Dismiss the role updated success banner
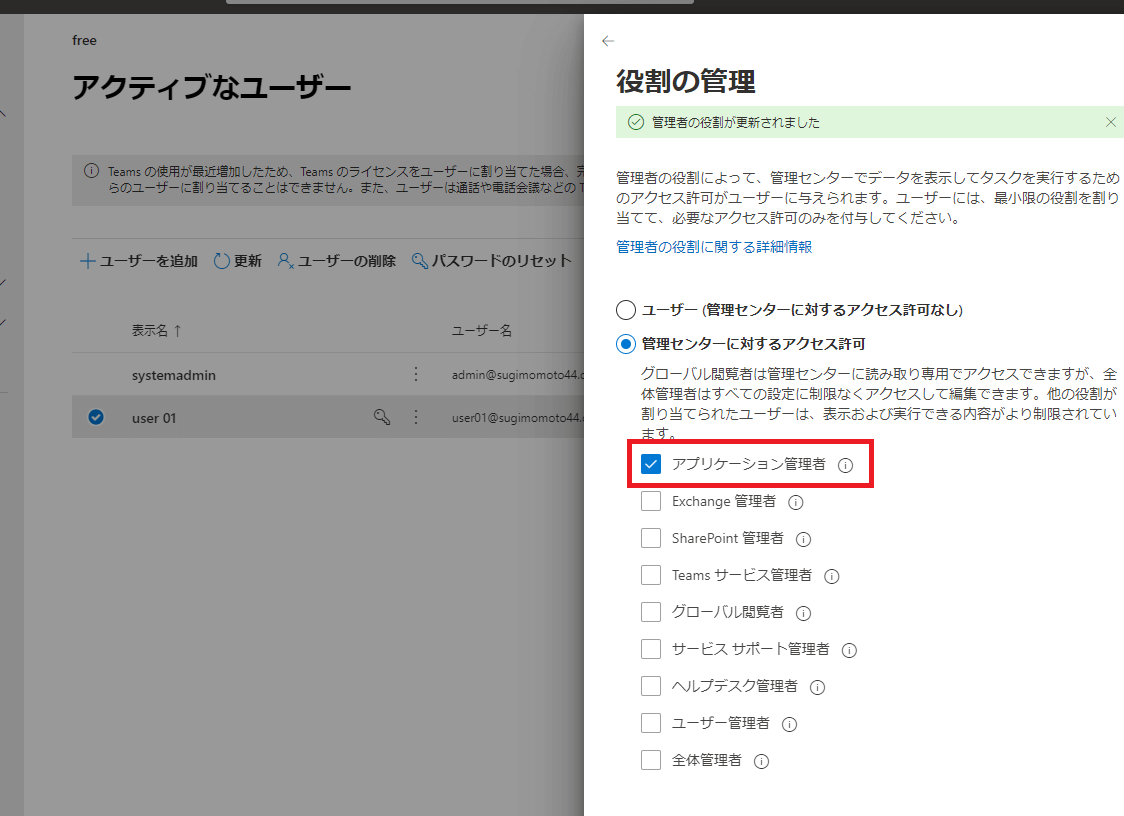 point(1110,123)
